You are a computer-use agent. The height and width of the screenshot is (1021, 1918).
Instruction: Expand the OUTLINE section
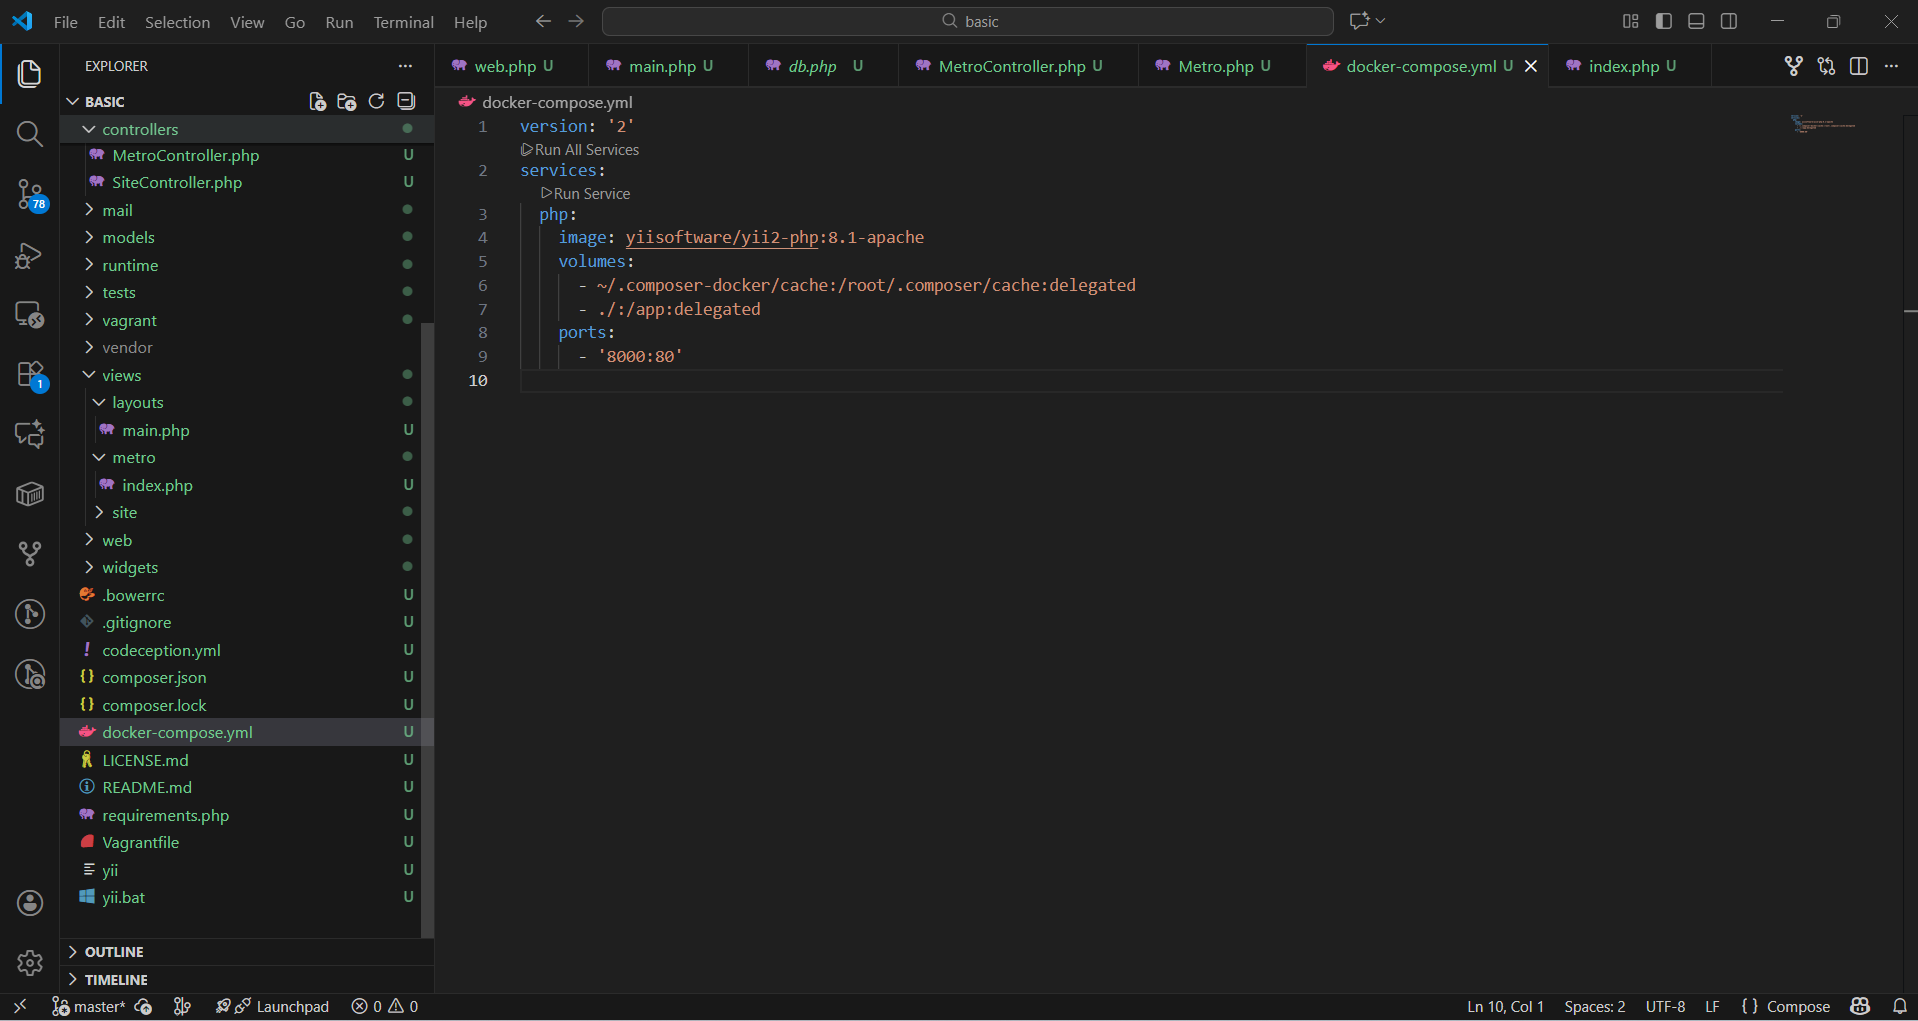(x=113, y=952)
